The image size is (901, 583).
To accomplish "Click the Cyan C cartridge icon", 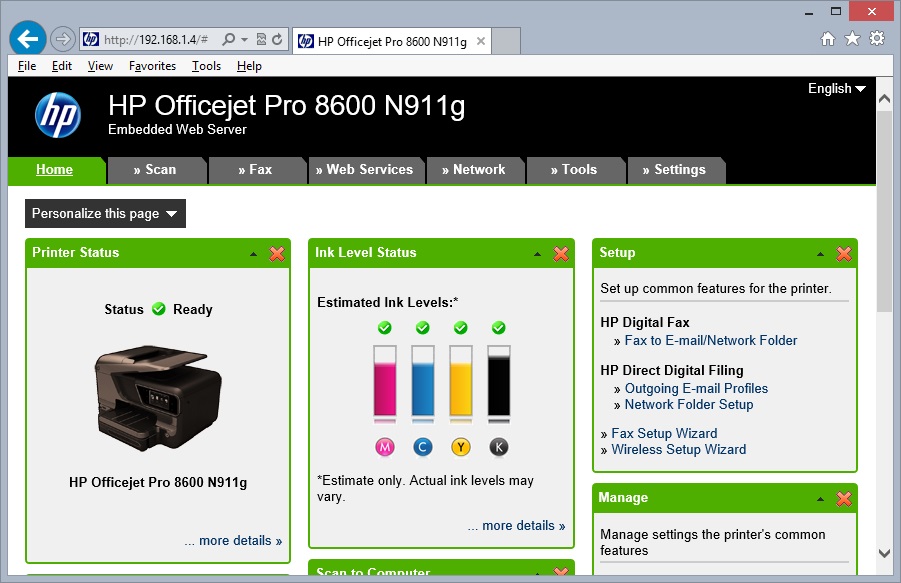I will [422, 447].
